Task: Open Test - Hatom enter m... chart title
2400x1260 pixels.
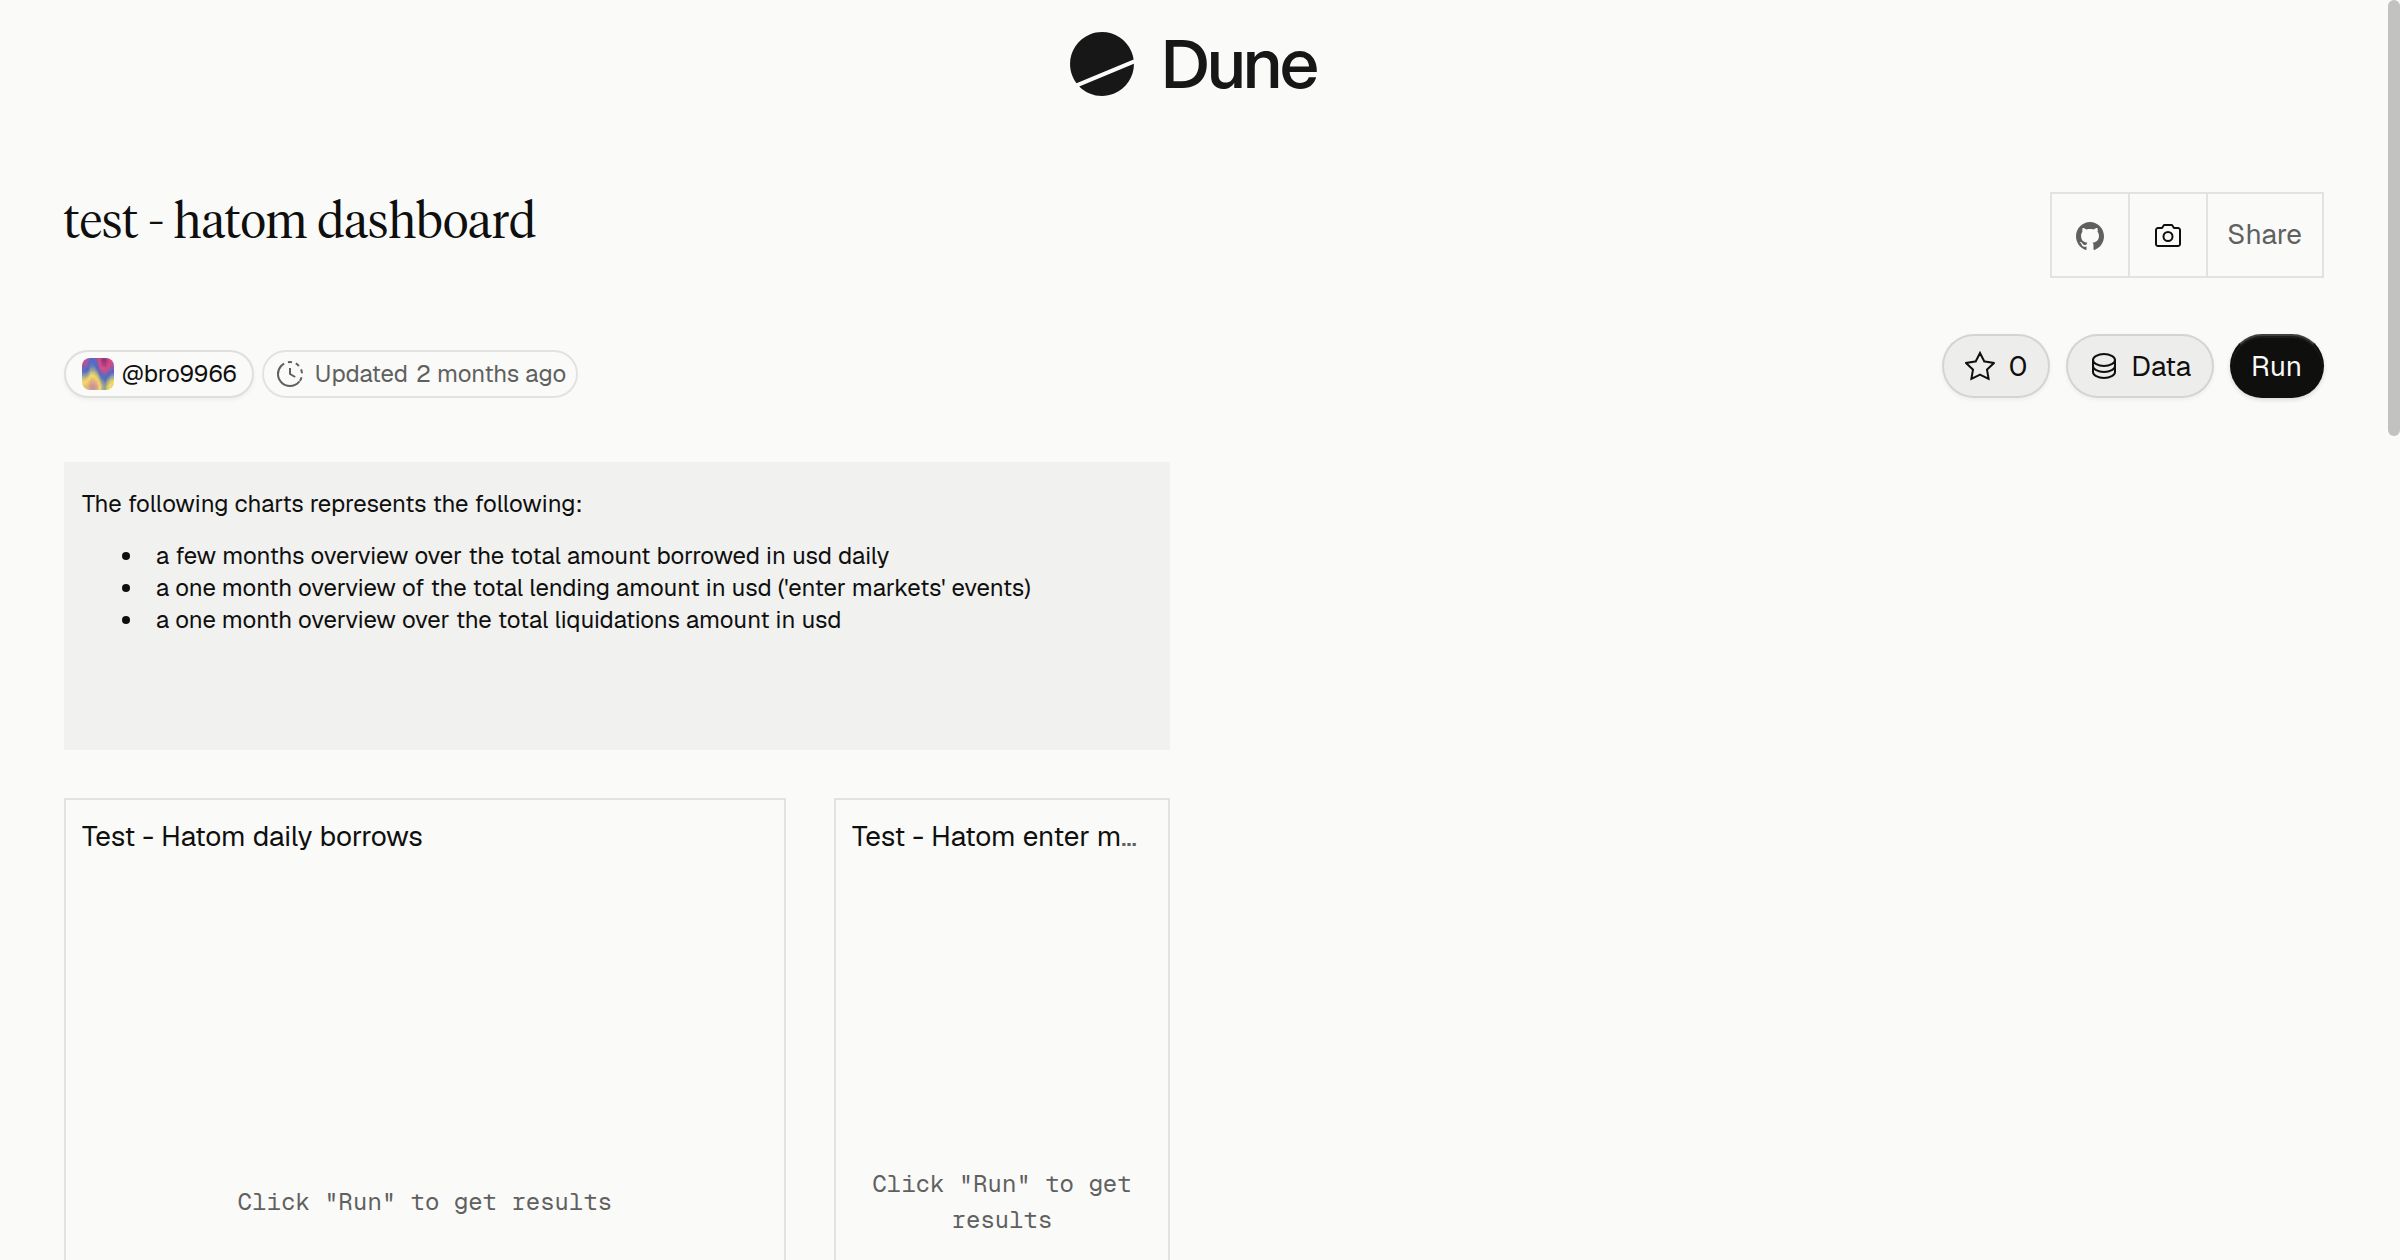Action: pyautogui.click(x=994, y=836)
